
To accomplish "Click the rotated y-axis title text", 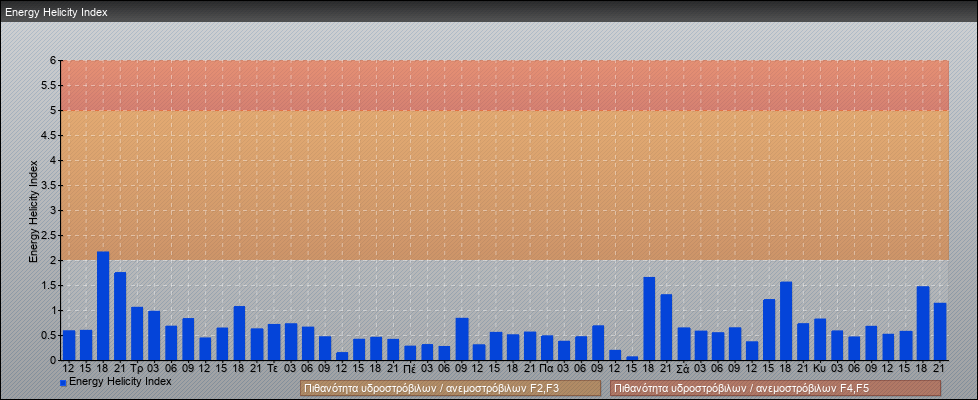I will 33,210.
